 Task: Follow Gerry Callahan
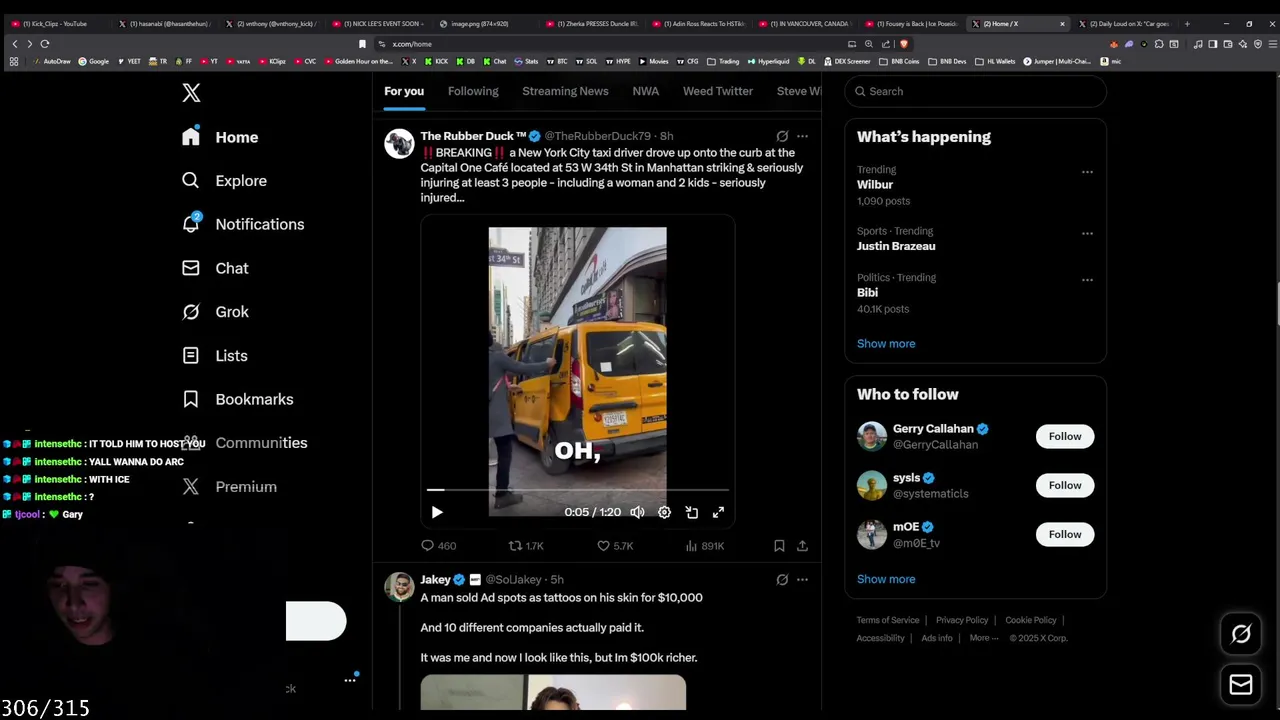click(x=1065, y=437)
